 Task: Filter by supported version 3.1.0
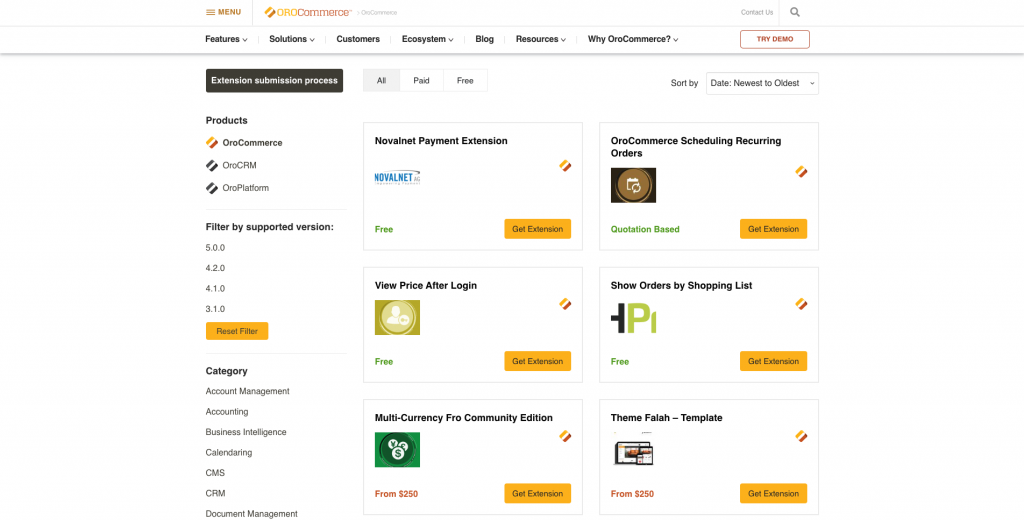tap(215, 309)
